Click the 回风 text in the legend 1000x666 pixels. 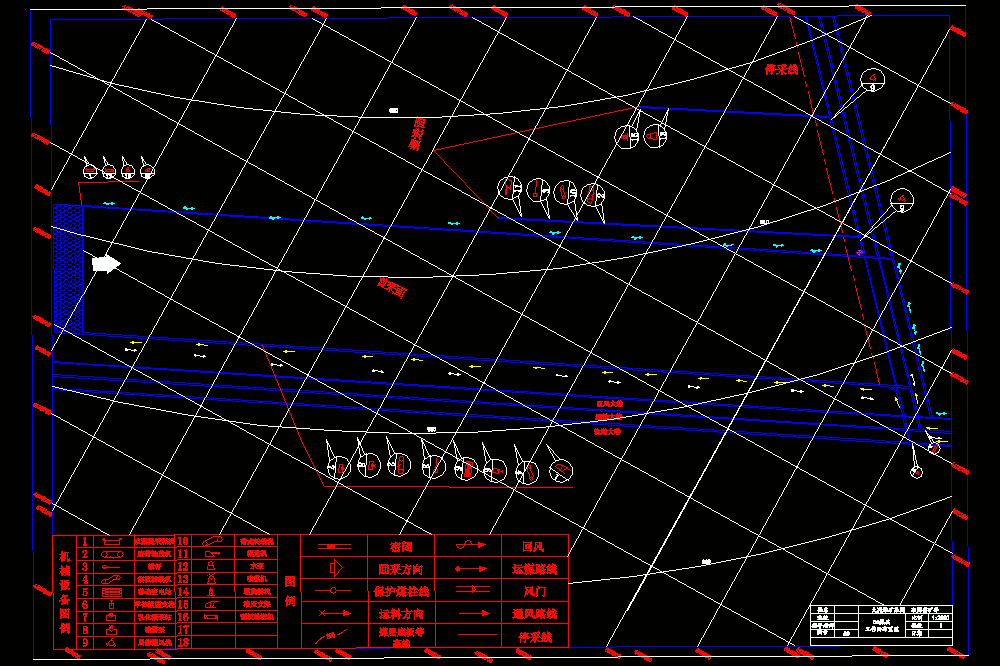(533, 547)
